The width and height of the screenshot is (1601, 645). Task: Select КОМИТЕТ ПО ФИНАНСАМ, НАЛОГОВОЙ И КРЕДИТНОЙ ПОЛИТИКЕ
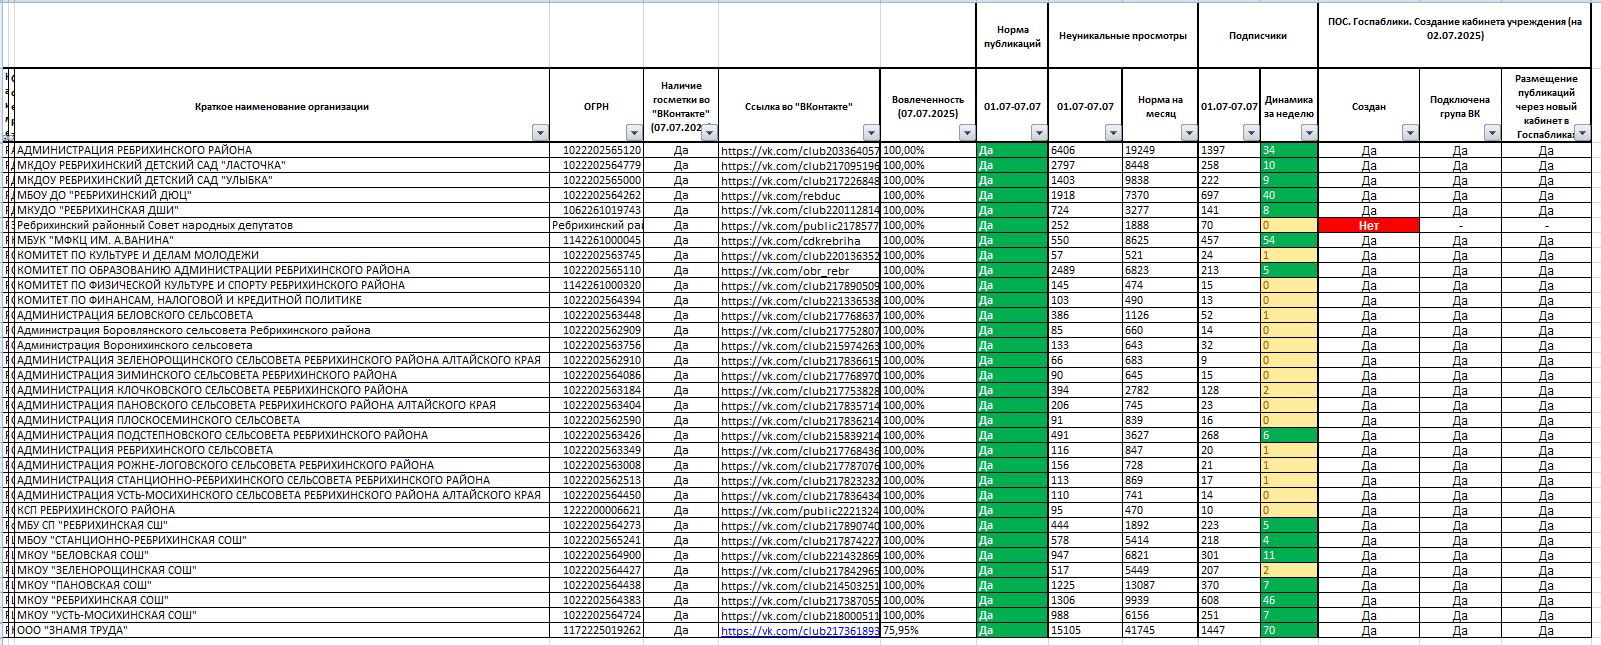[x=282, y=301]
